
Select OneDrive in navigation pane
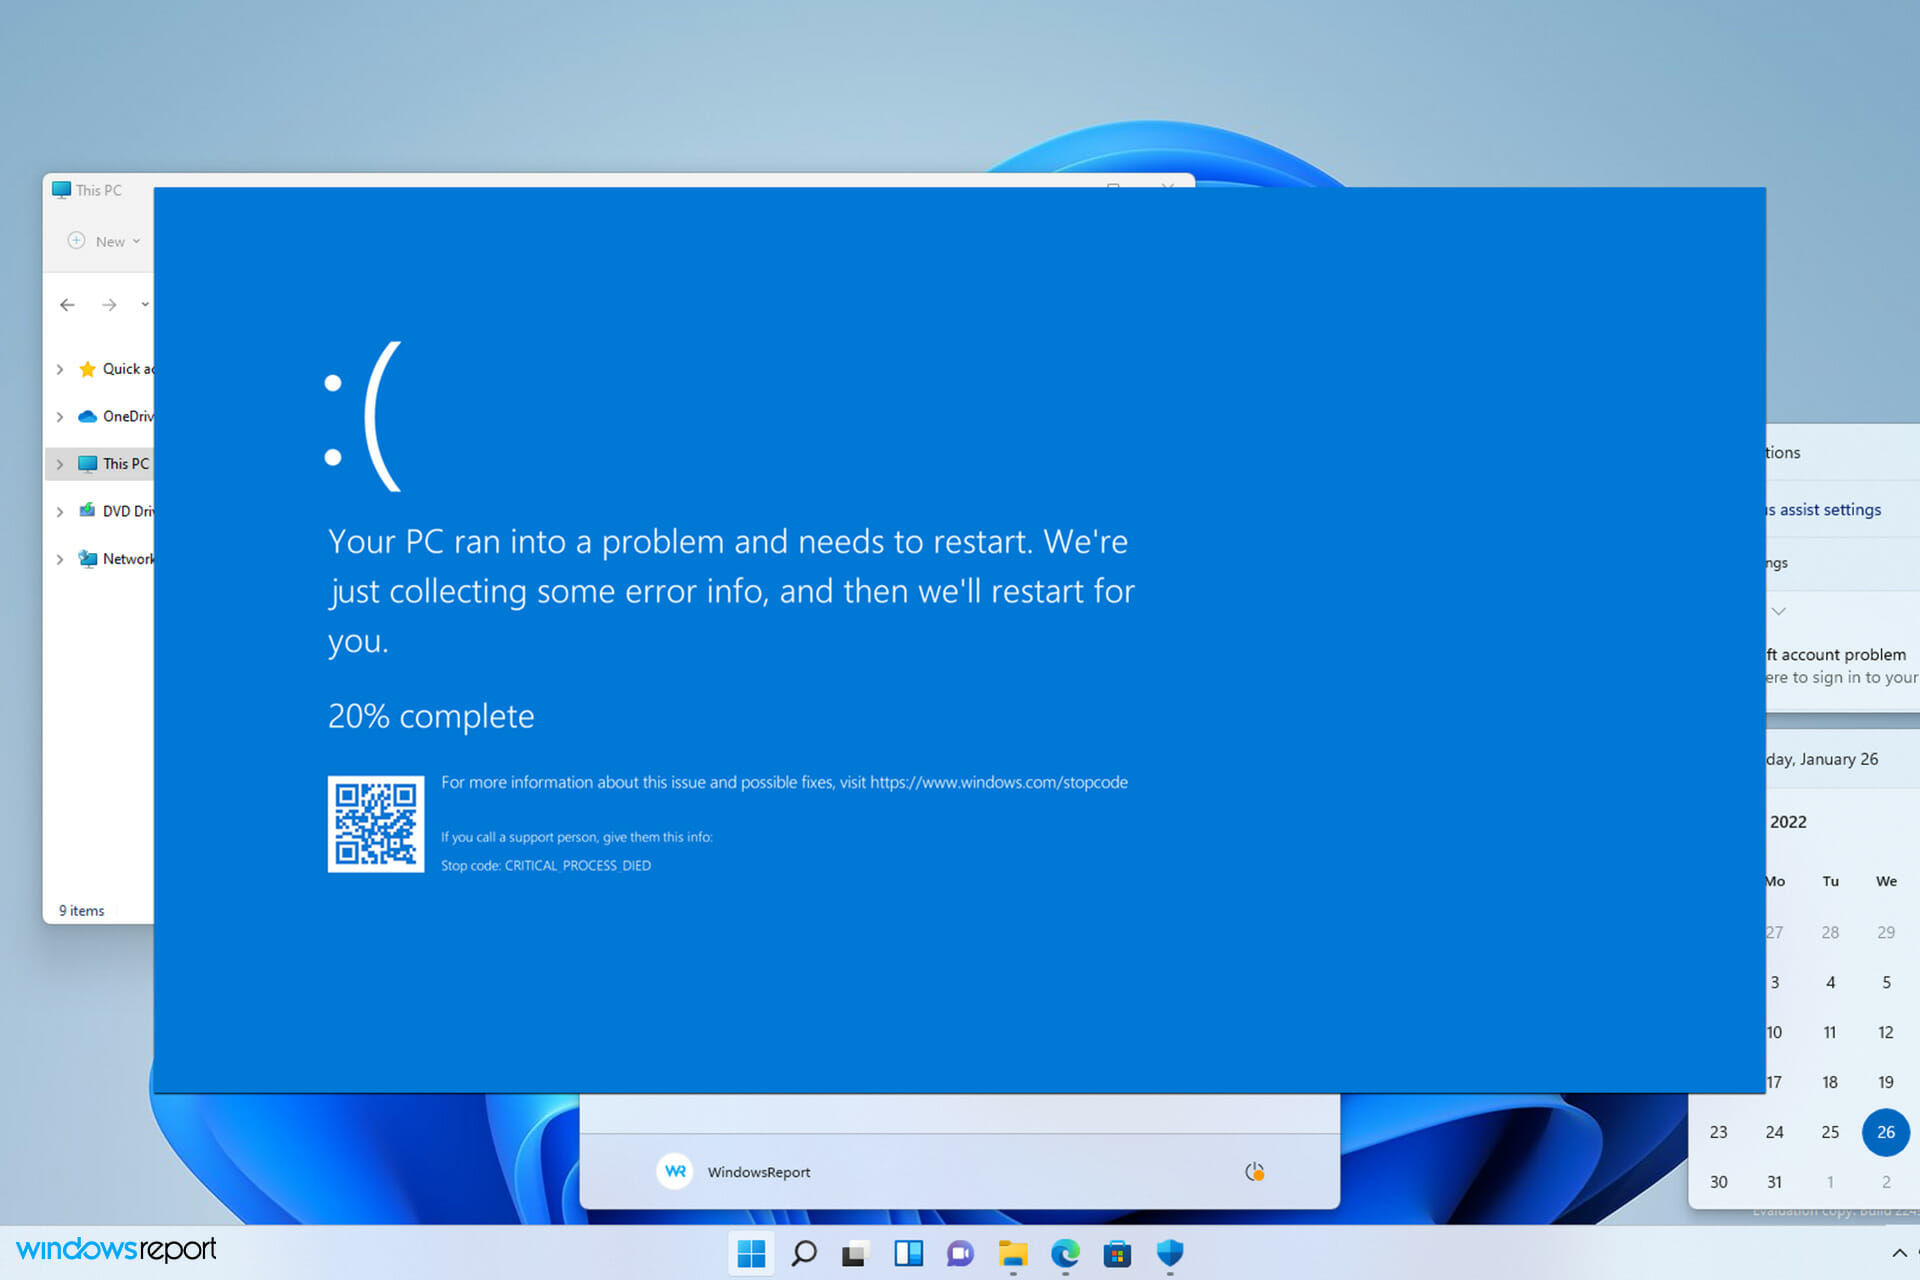[116, 416]
